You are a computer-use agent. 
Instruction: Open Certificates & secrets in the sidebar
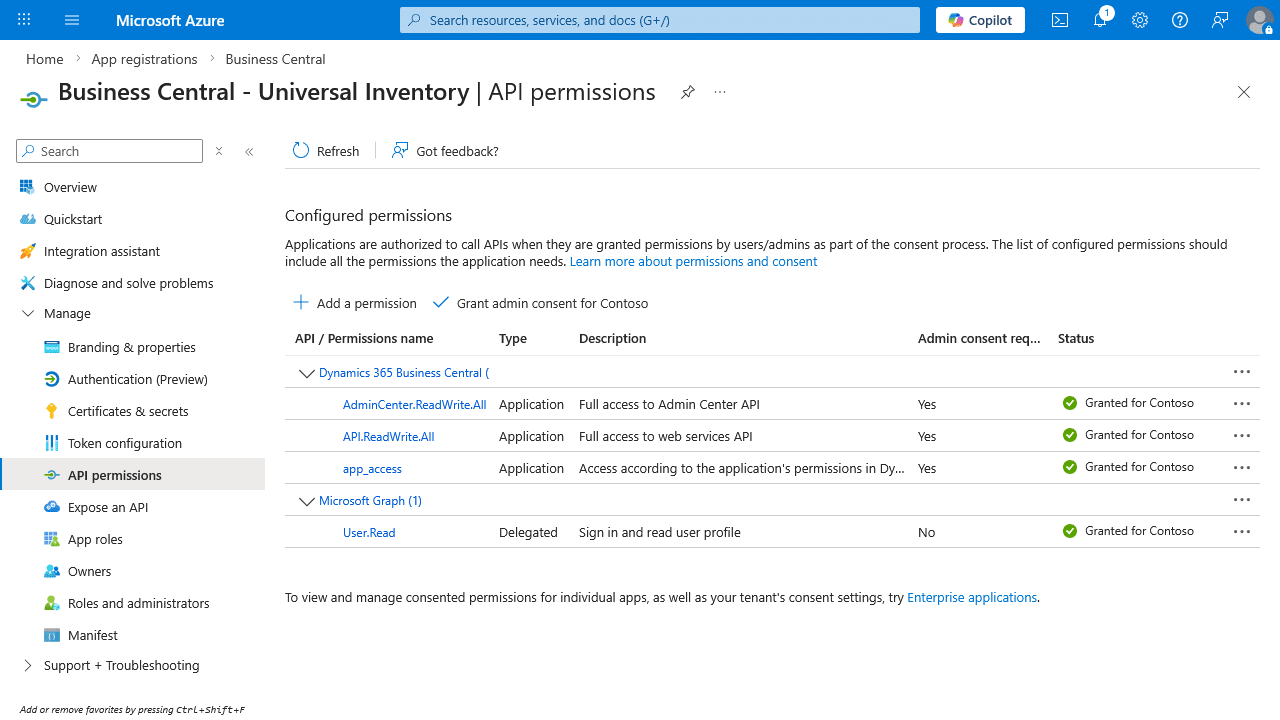pyautogui.click(x=128, y=412)
